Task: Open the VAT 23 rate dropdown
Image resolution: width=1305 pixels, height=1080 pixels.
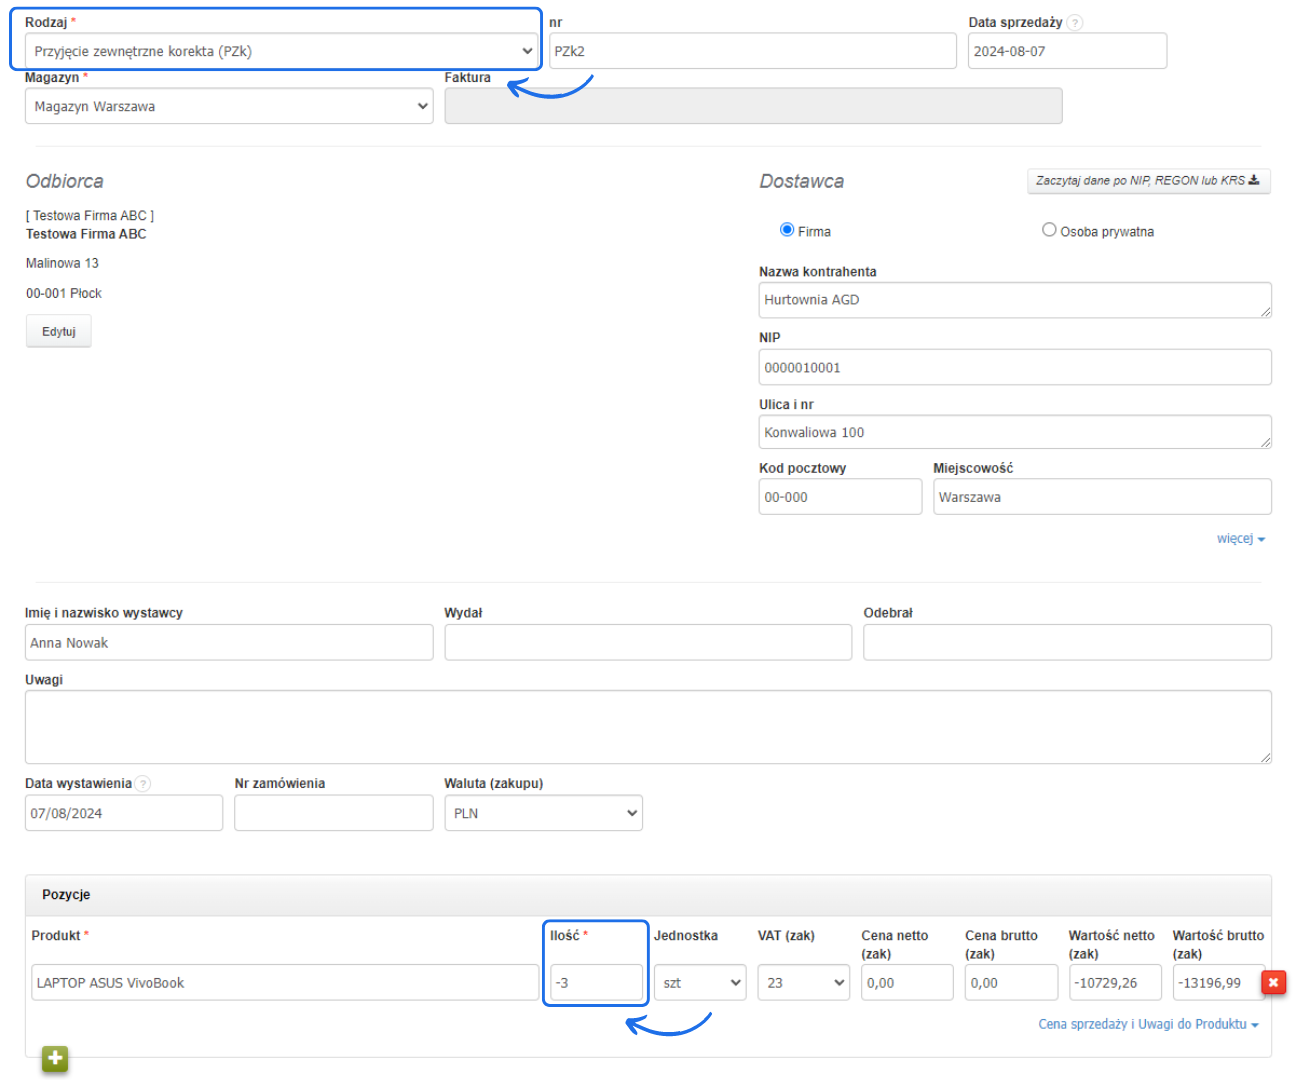Action: click(803, 983)
